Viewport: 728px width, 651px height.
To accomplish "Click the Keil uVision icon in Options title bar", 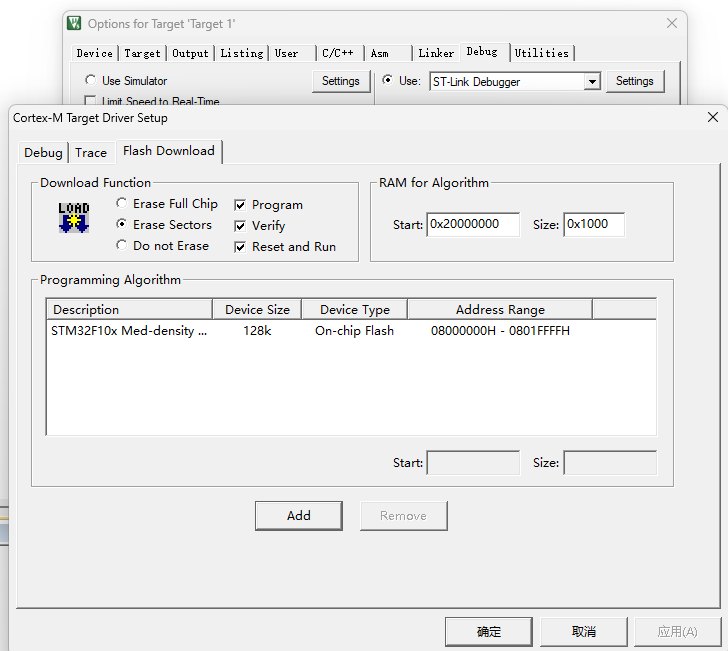I will point(74,23).
